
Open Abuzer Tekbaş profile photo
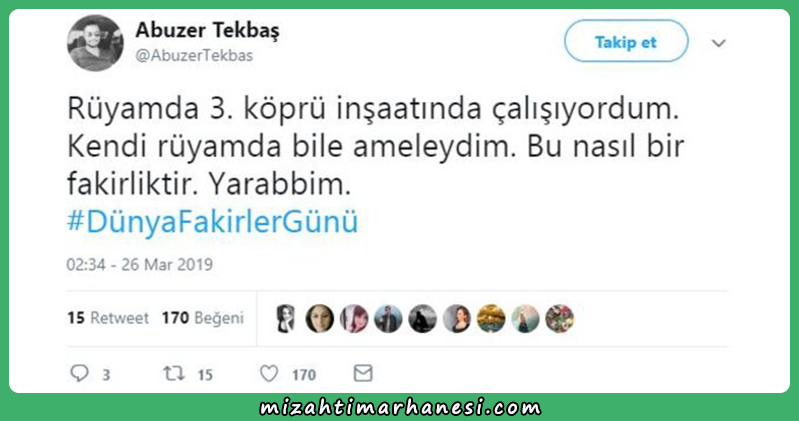[95, 43]
